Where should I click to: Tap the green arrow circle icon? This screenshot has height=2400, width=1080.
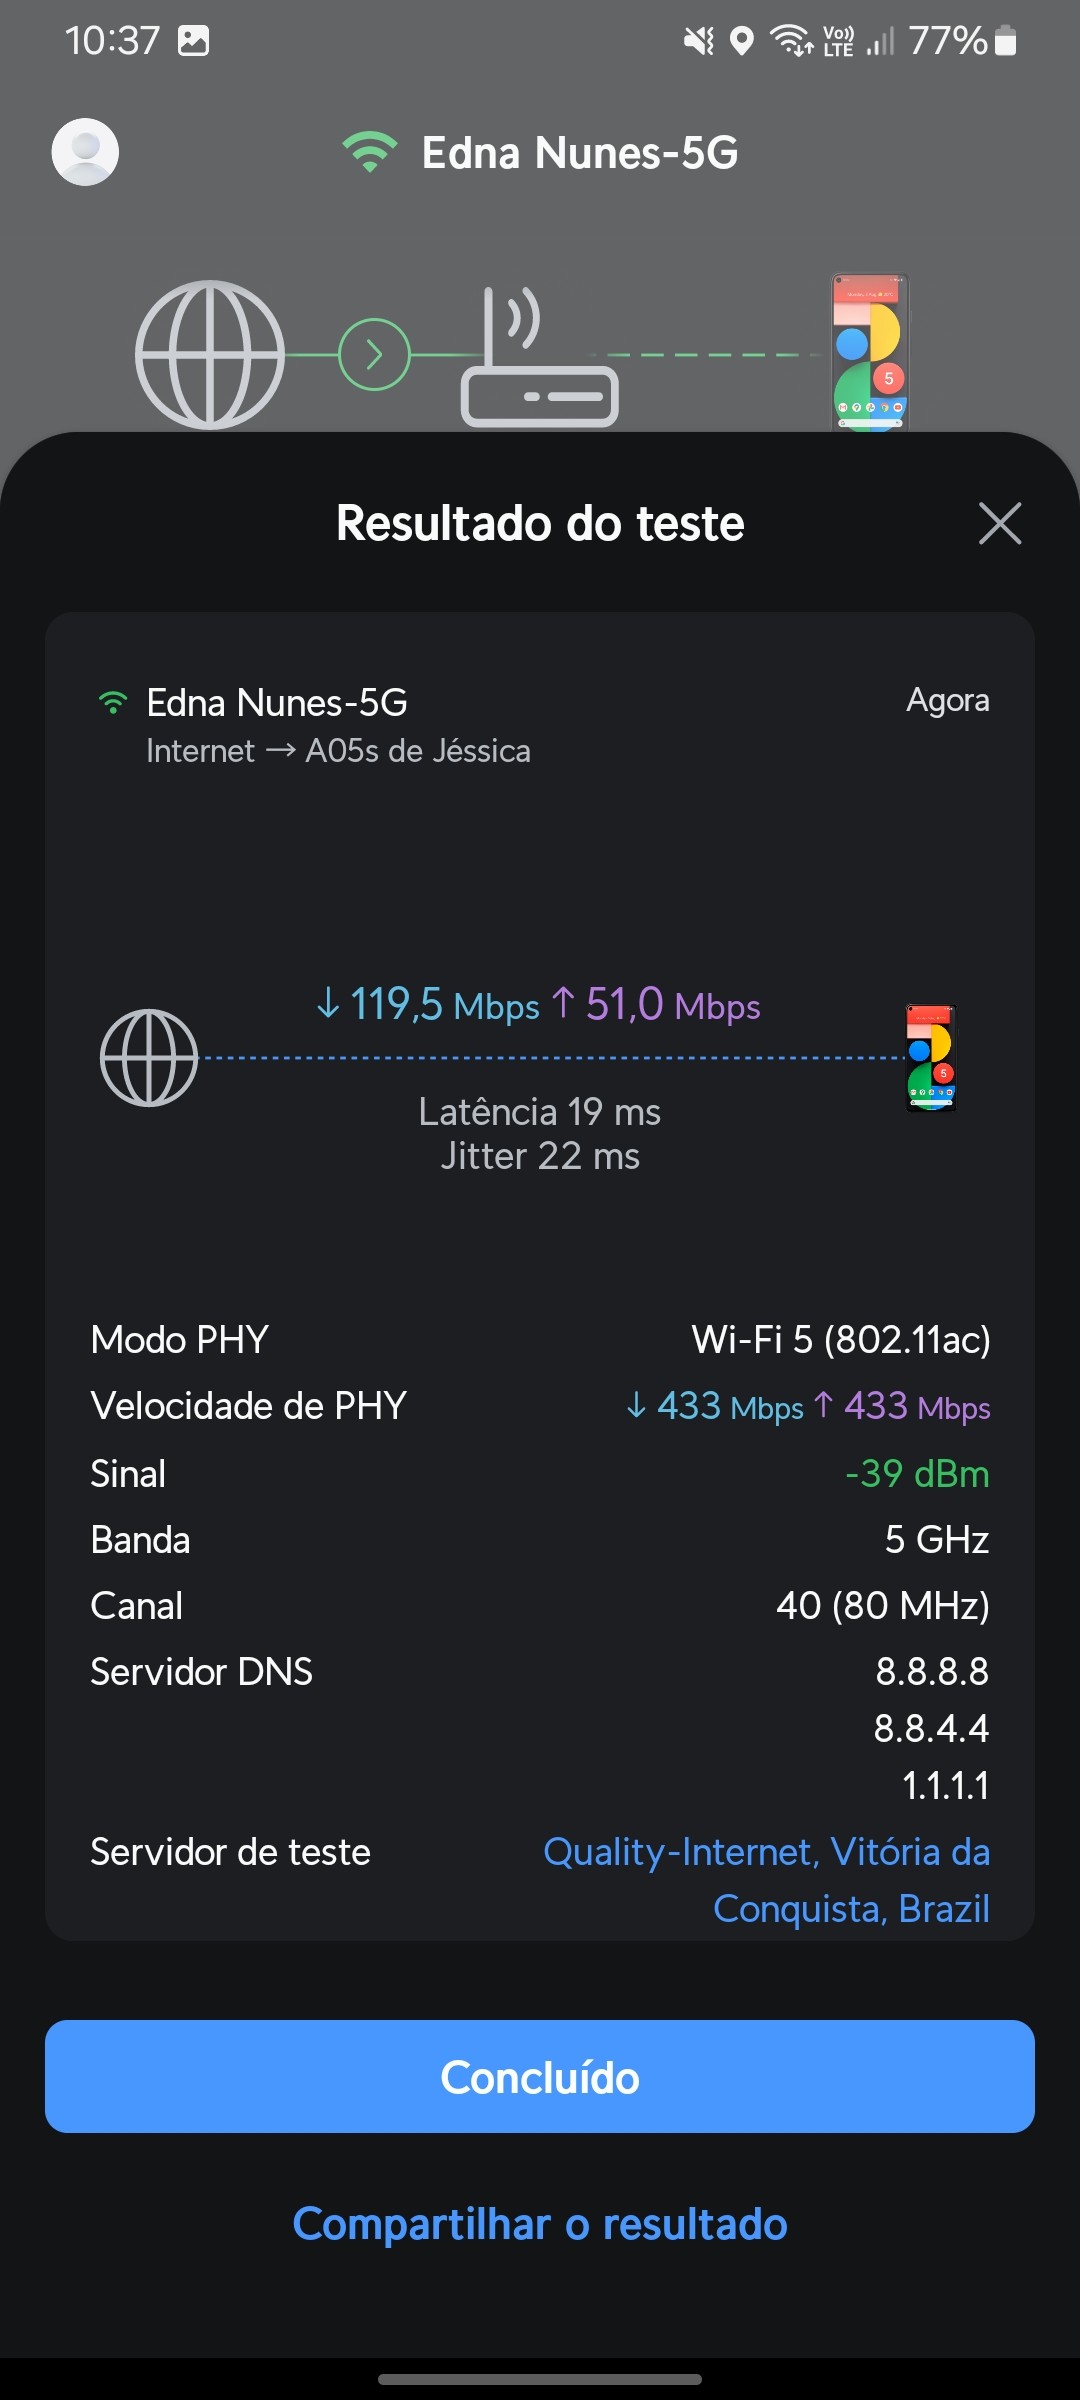pyautogui.click(x=374, y=354)
